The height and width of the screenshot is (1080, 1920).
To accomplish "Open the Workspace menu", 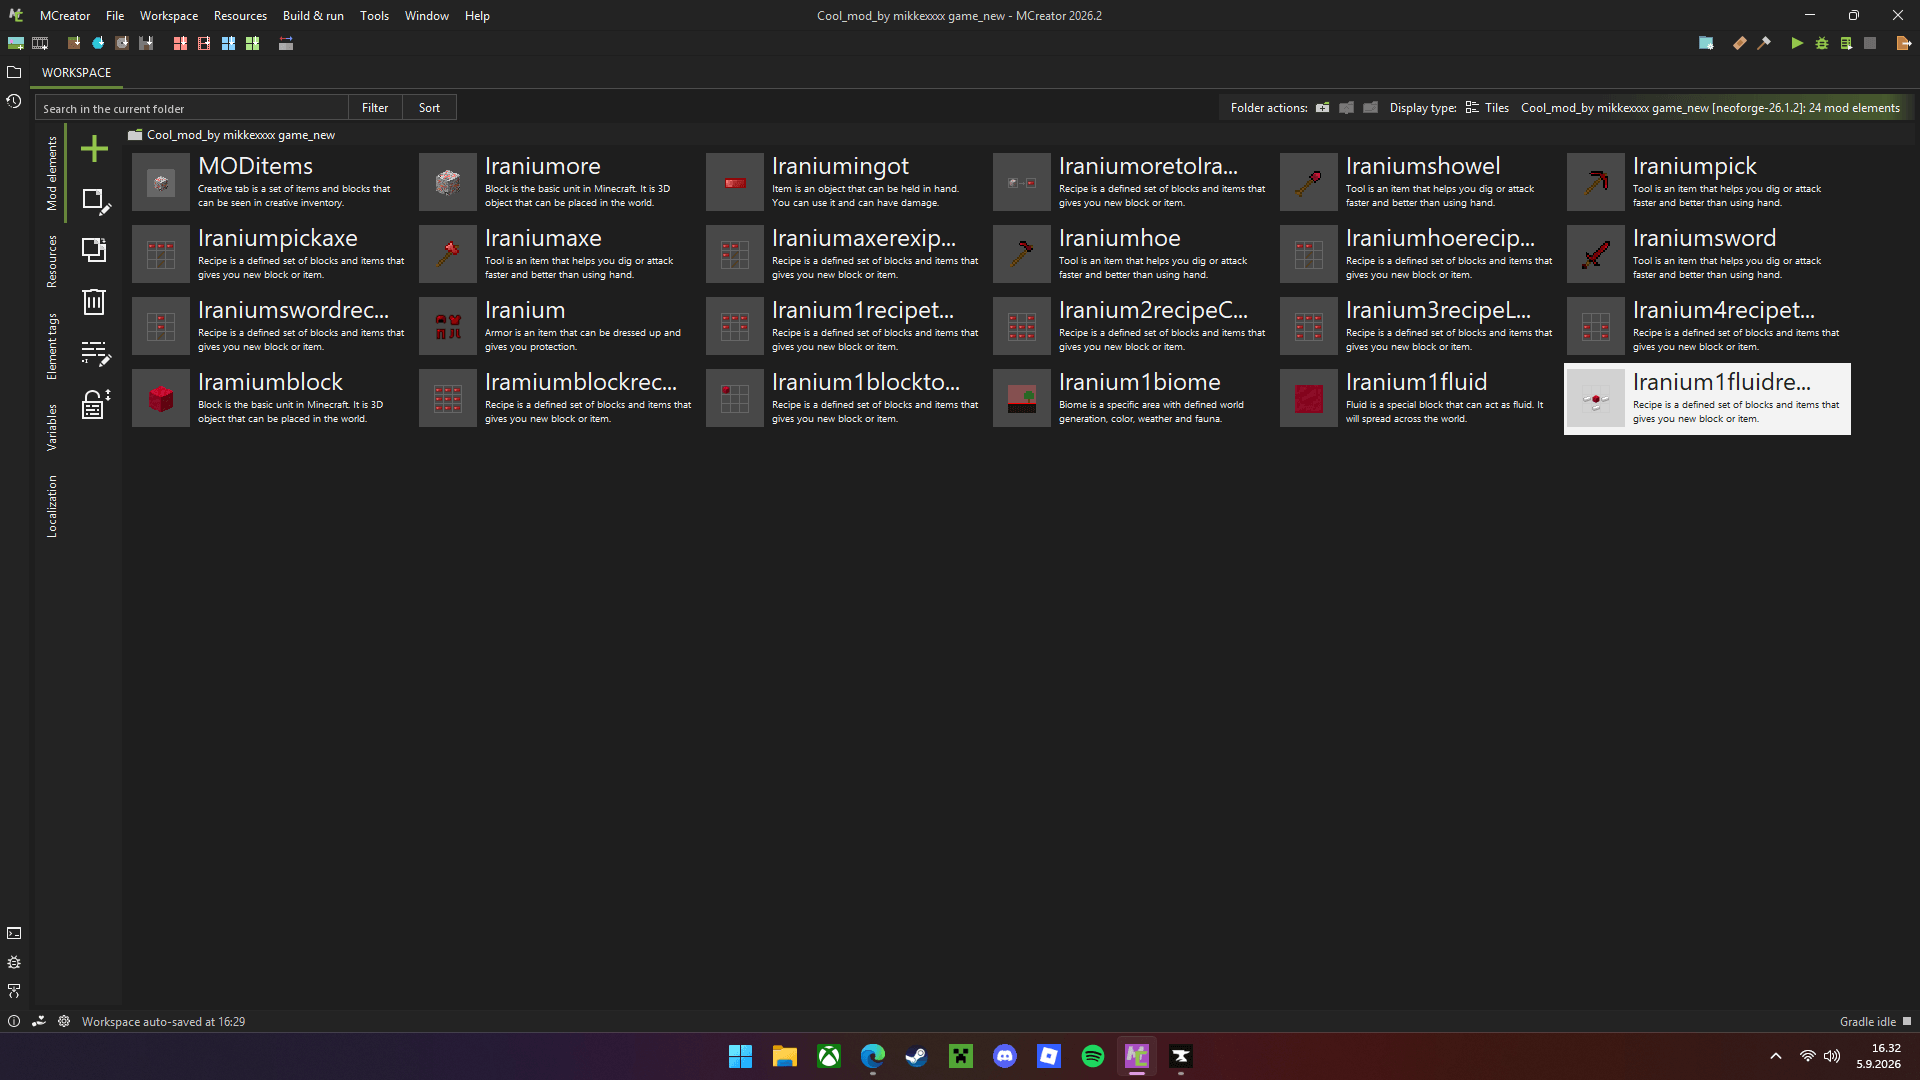I will coord(169,15).
